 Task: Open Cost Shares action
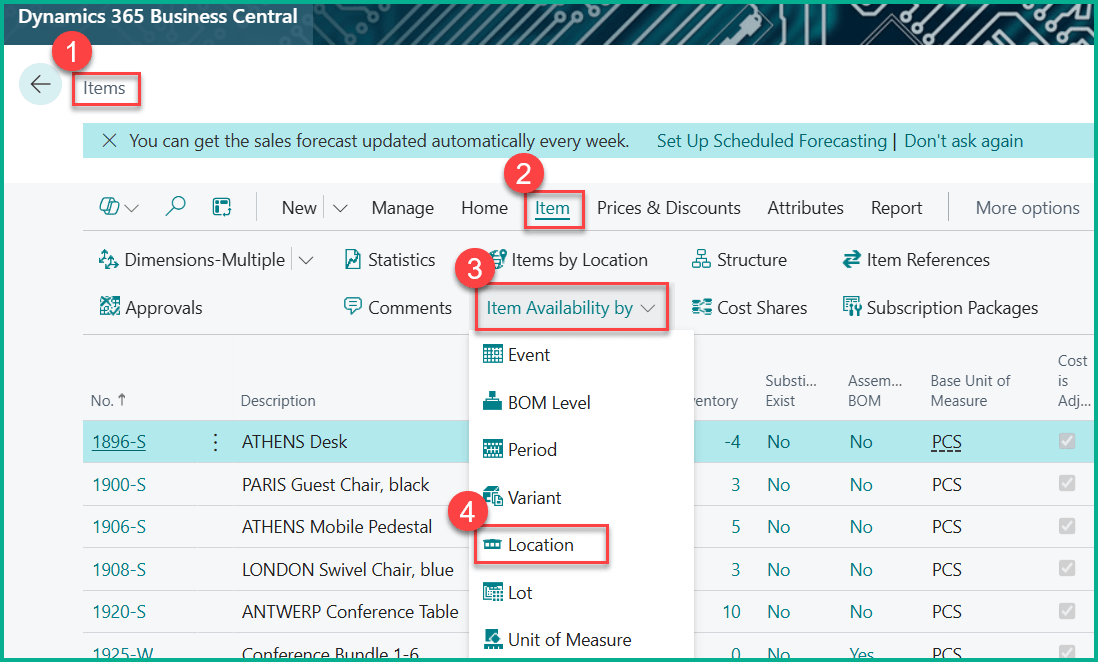pyautogui.click(x=749, y=308)
